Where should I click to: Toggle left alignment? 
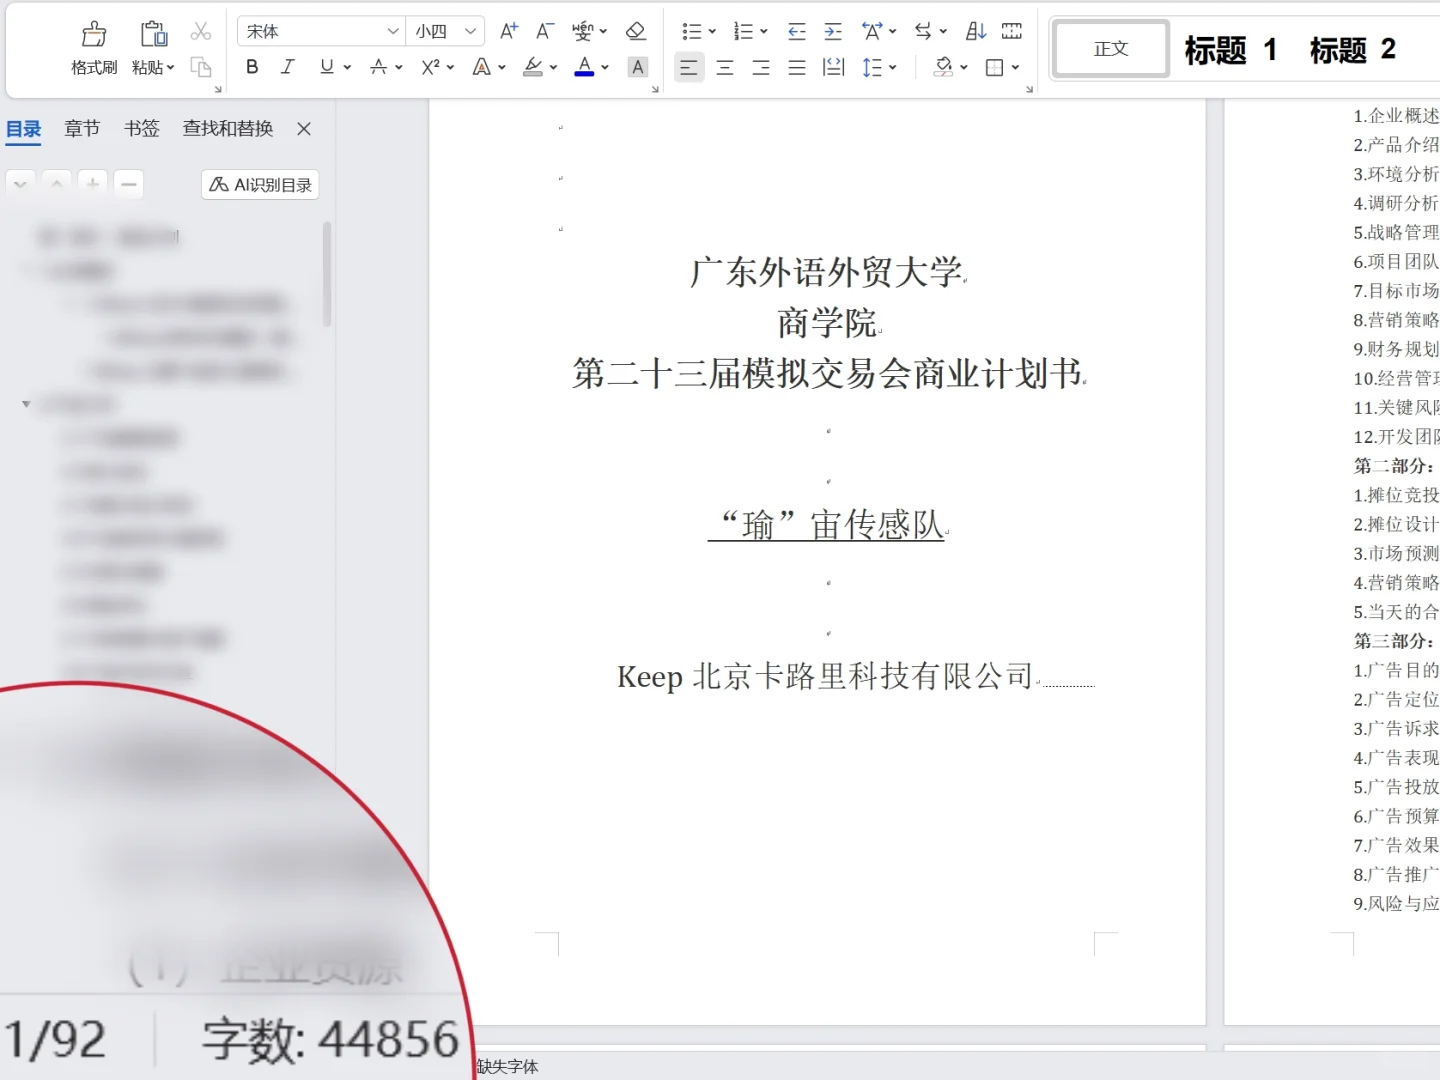[x=689, y=67]
